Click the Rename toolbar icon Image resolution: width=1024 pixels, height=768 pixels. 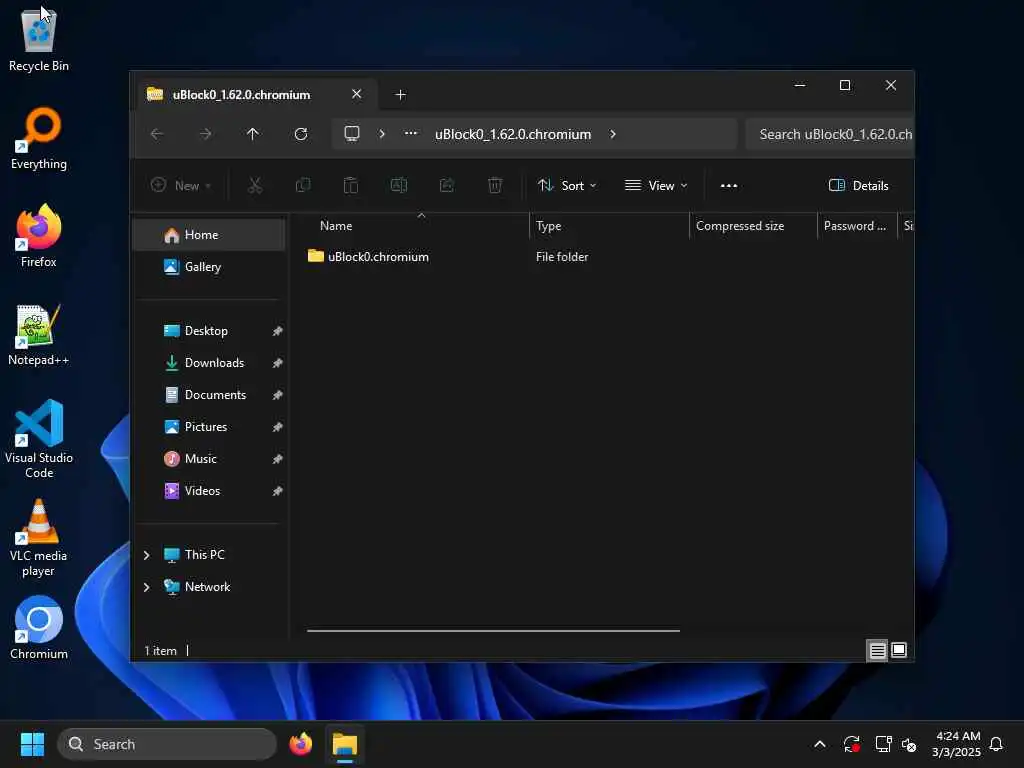[x=399, y=185]
